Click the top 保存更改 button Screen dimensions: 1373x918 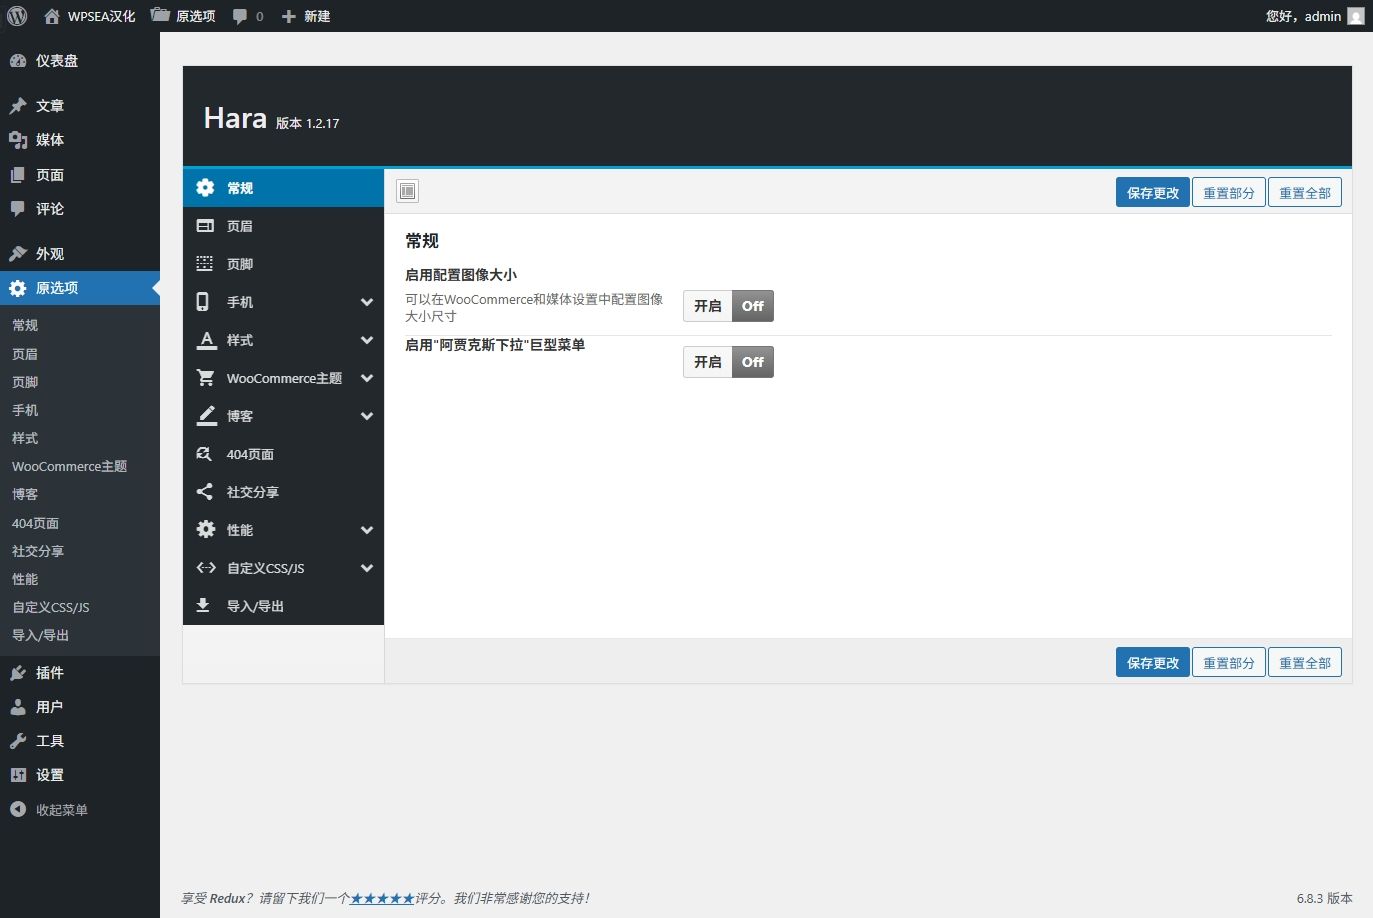1152,193
